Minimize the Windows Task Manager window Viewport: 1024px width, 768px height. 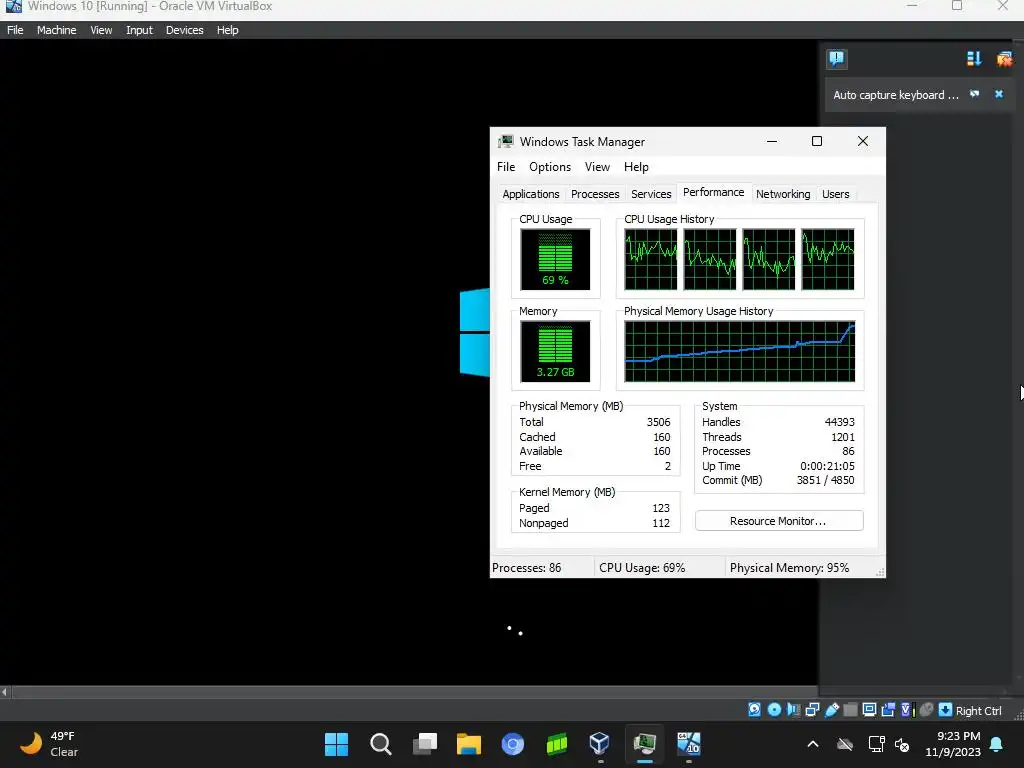[x=771, y=141]
